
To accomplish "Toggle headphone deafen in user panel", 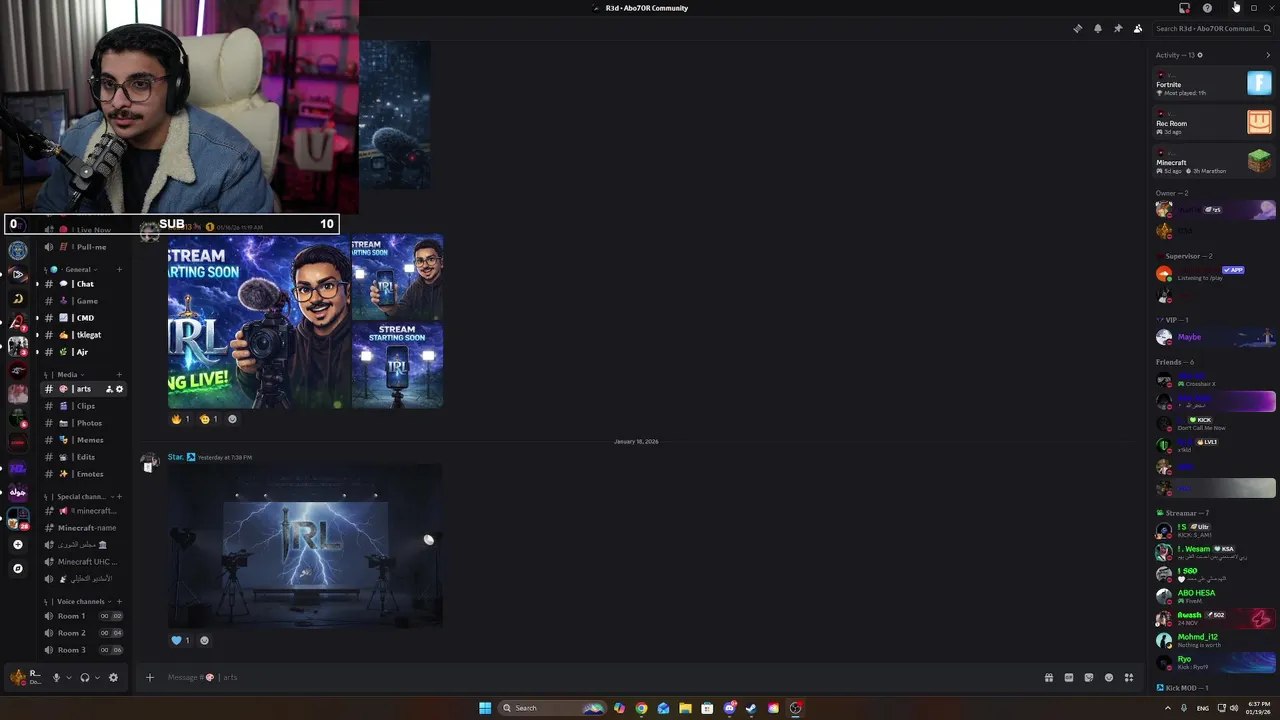I will [84, 677].
